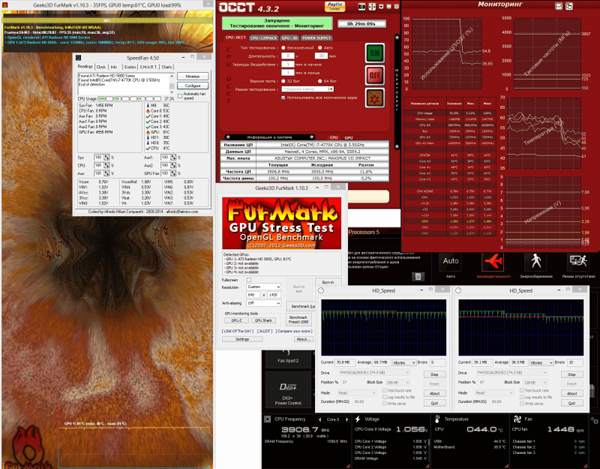Click Quit in the right HD_Speed window
This screenshot has height=469, width=600.
coord(572,403)
